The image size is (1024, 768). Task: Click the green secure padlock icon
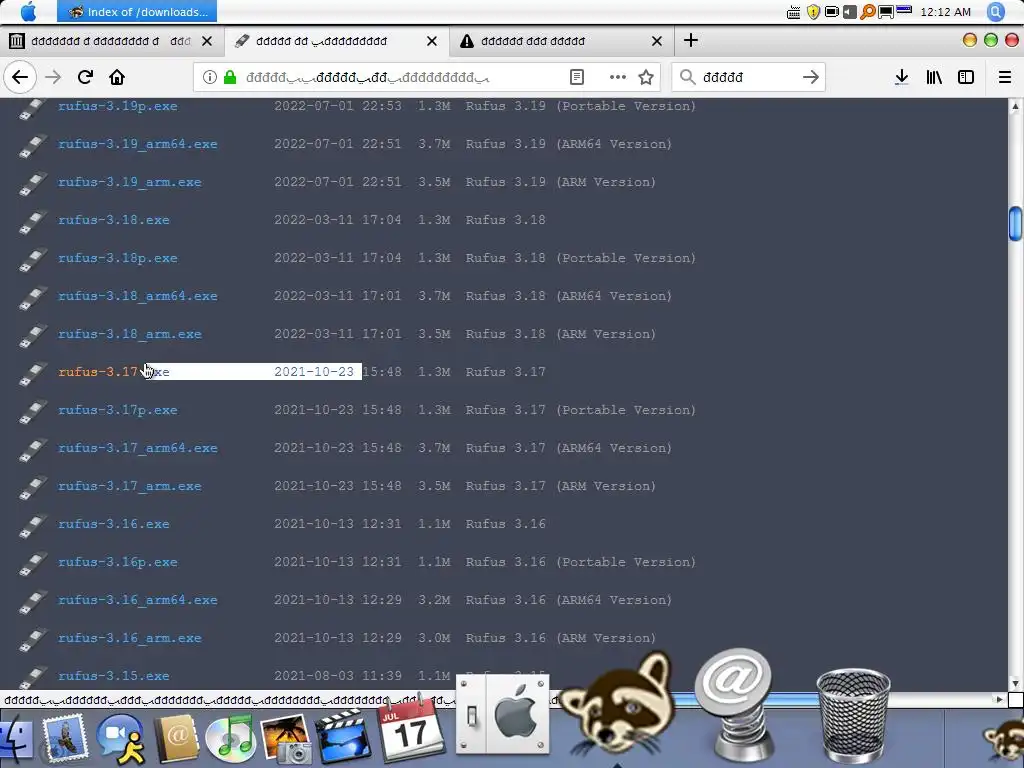coord(230,77)
